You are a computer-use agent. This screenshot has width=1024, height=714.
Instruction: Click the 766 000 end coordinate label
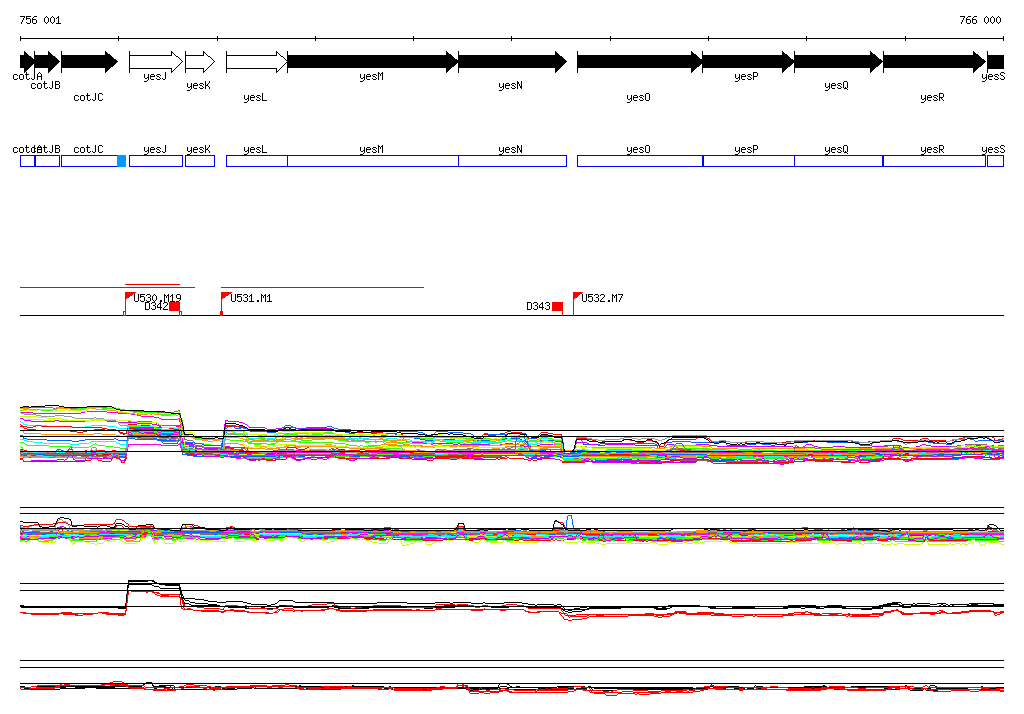(x=980, y=20)
